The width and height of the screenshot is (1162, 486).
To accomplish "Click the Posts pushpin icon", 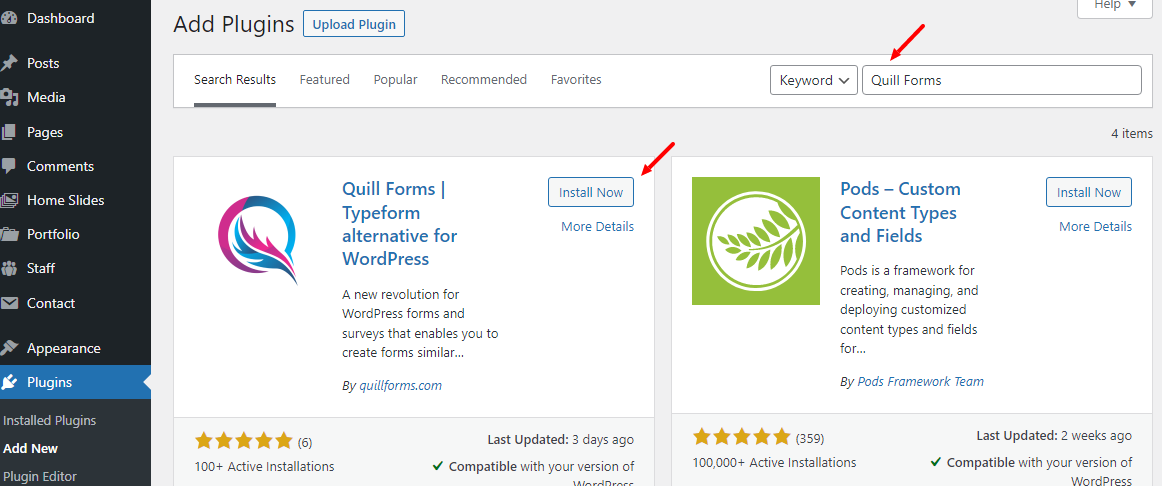I will [x=10, y=63].
